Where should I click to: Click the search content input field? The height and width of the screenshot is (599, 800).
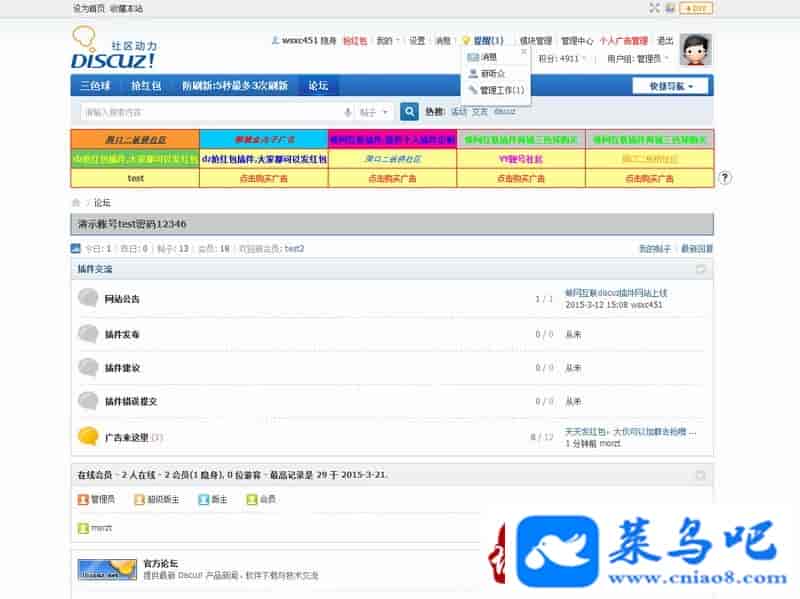210,112
